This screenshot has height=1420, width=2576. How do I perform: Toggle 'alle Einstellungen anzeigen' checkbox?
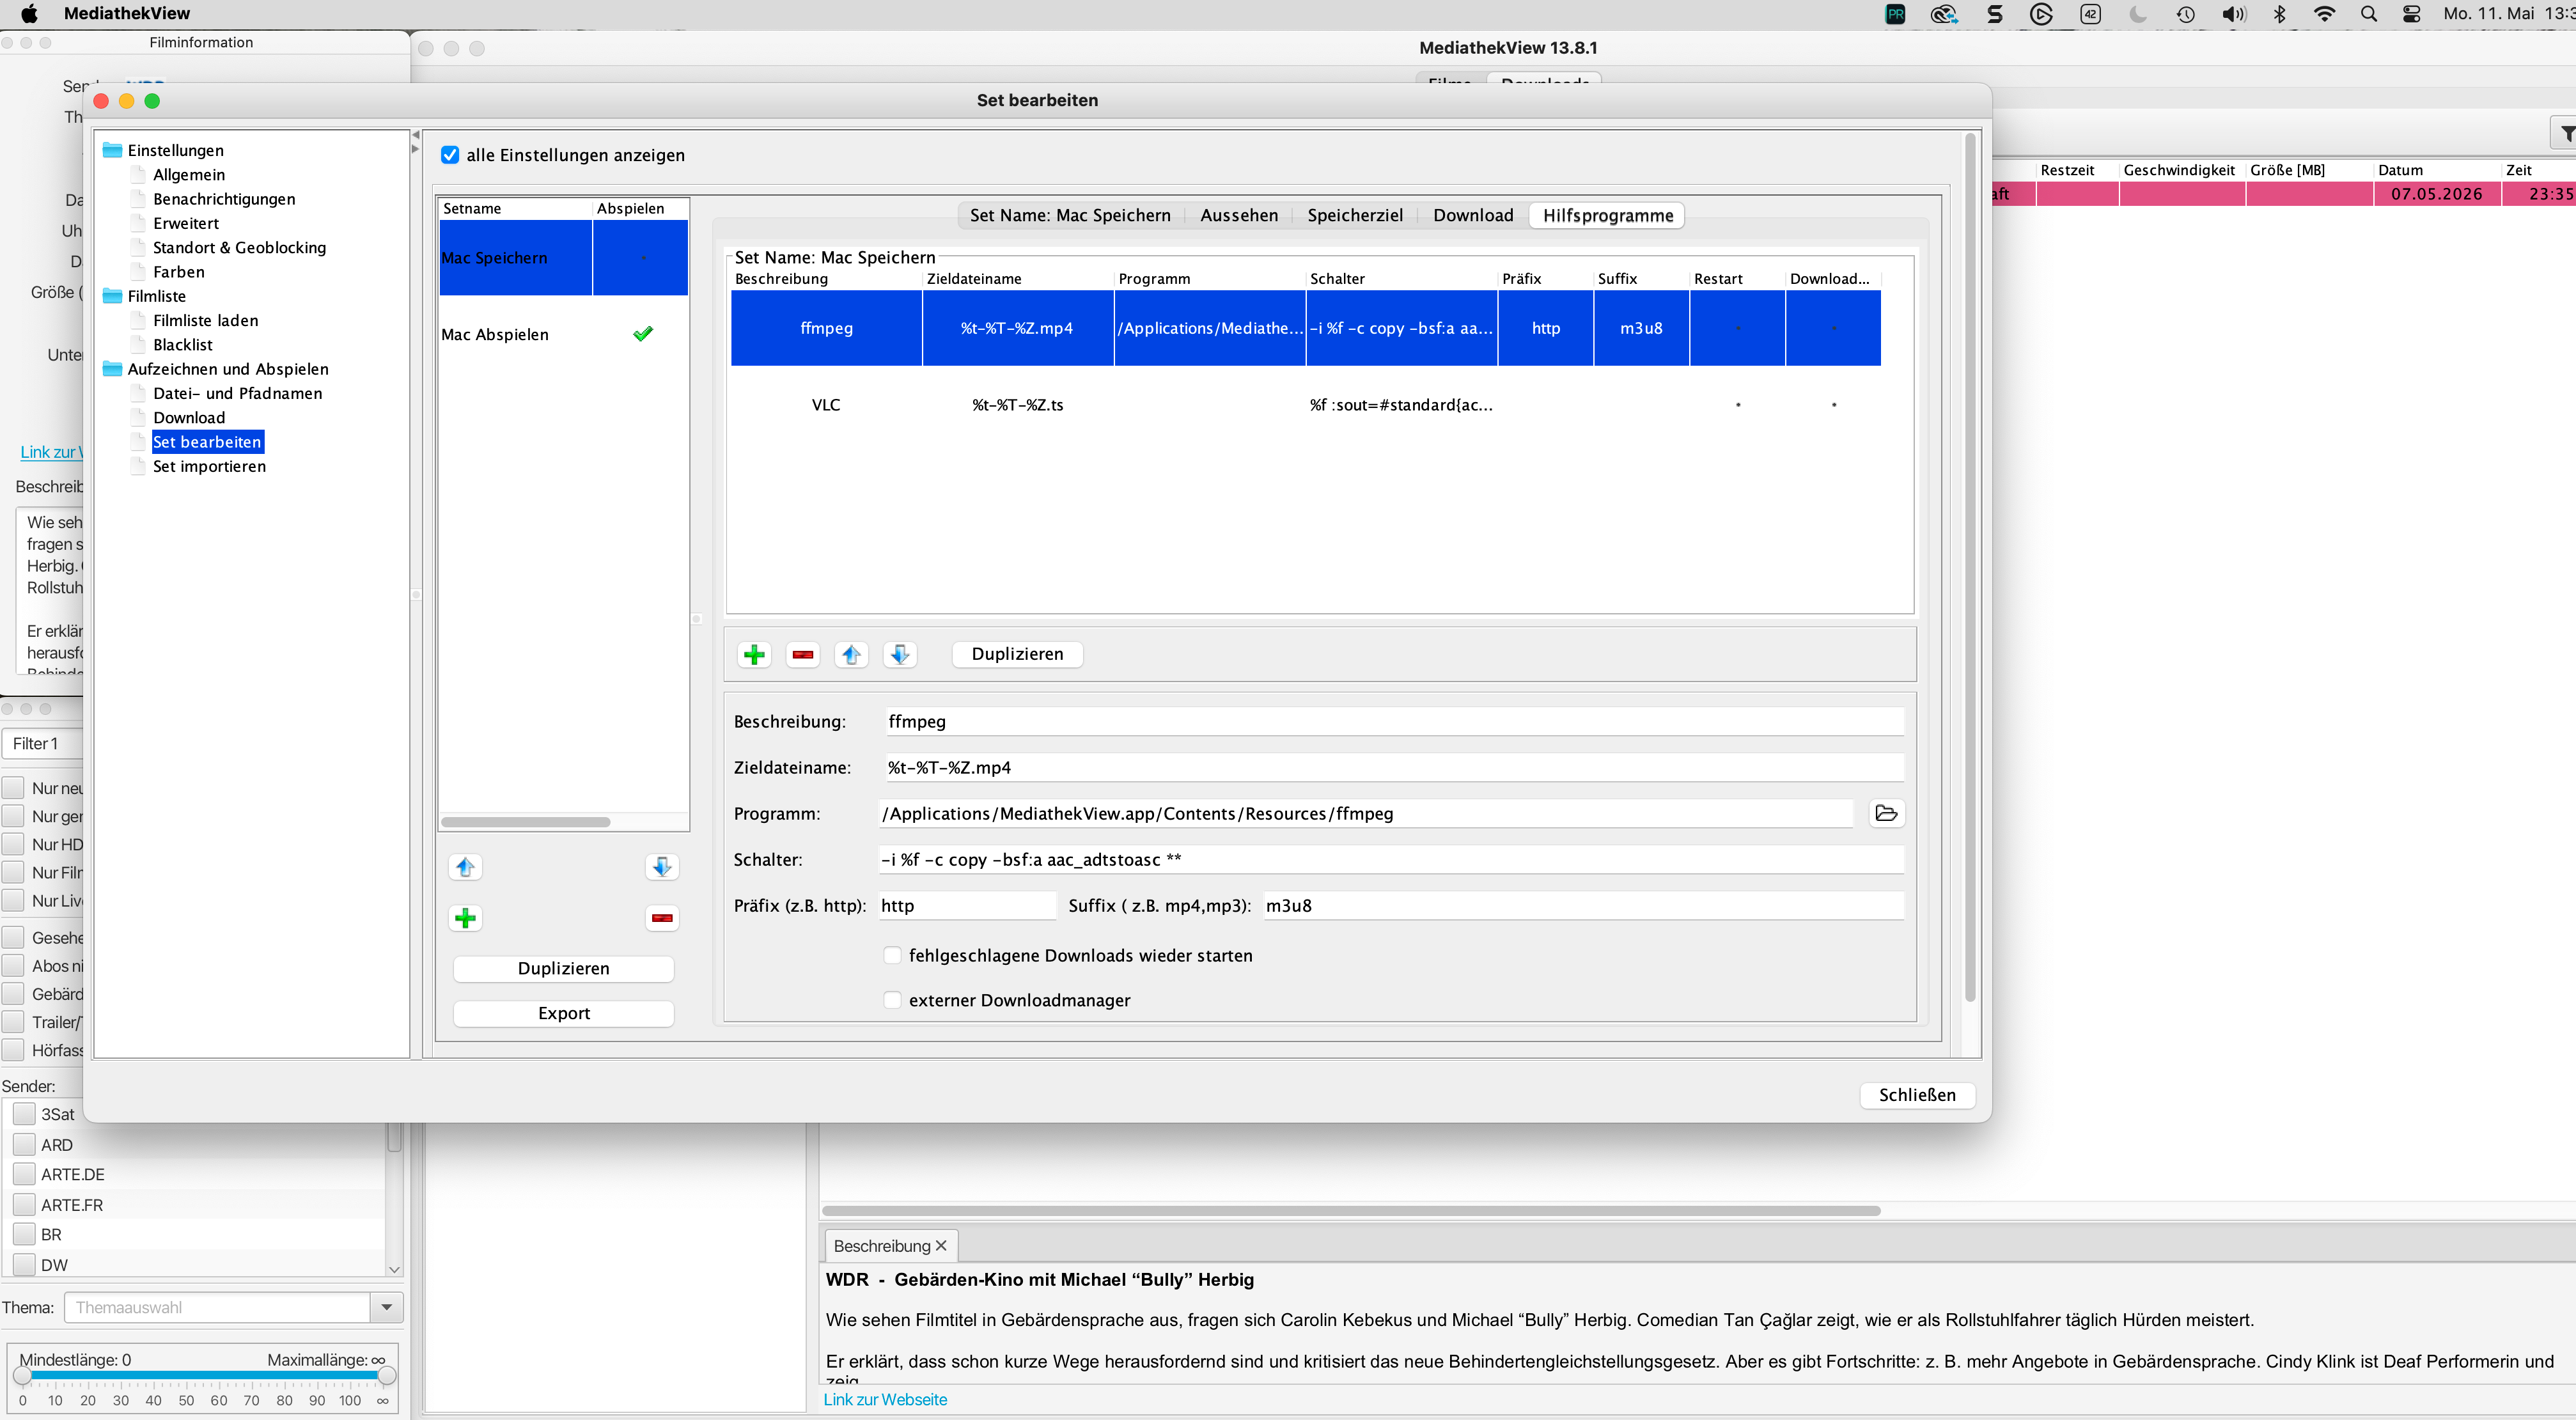[x=450, y=155]
